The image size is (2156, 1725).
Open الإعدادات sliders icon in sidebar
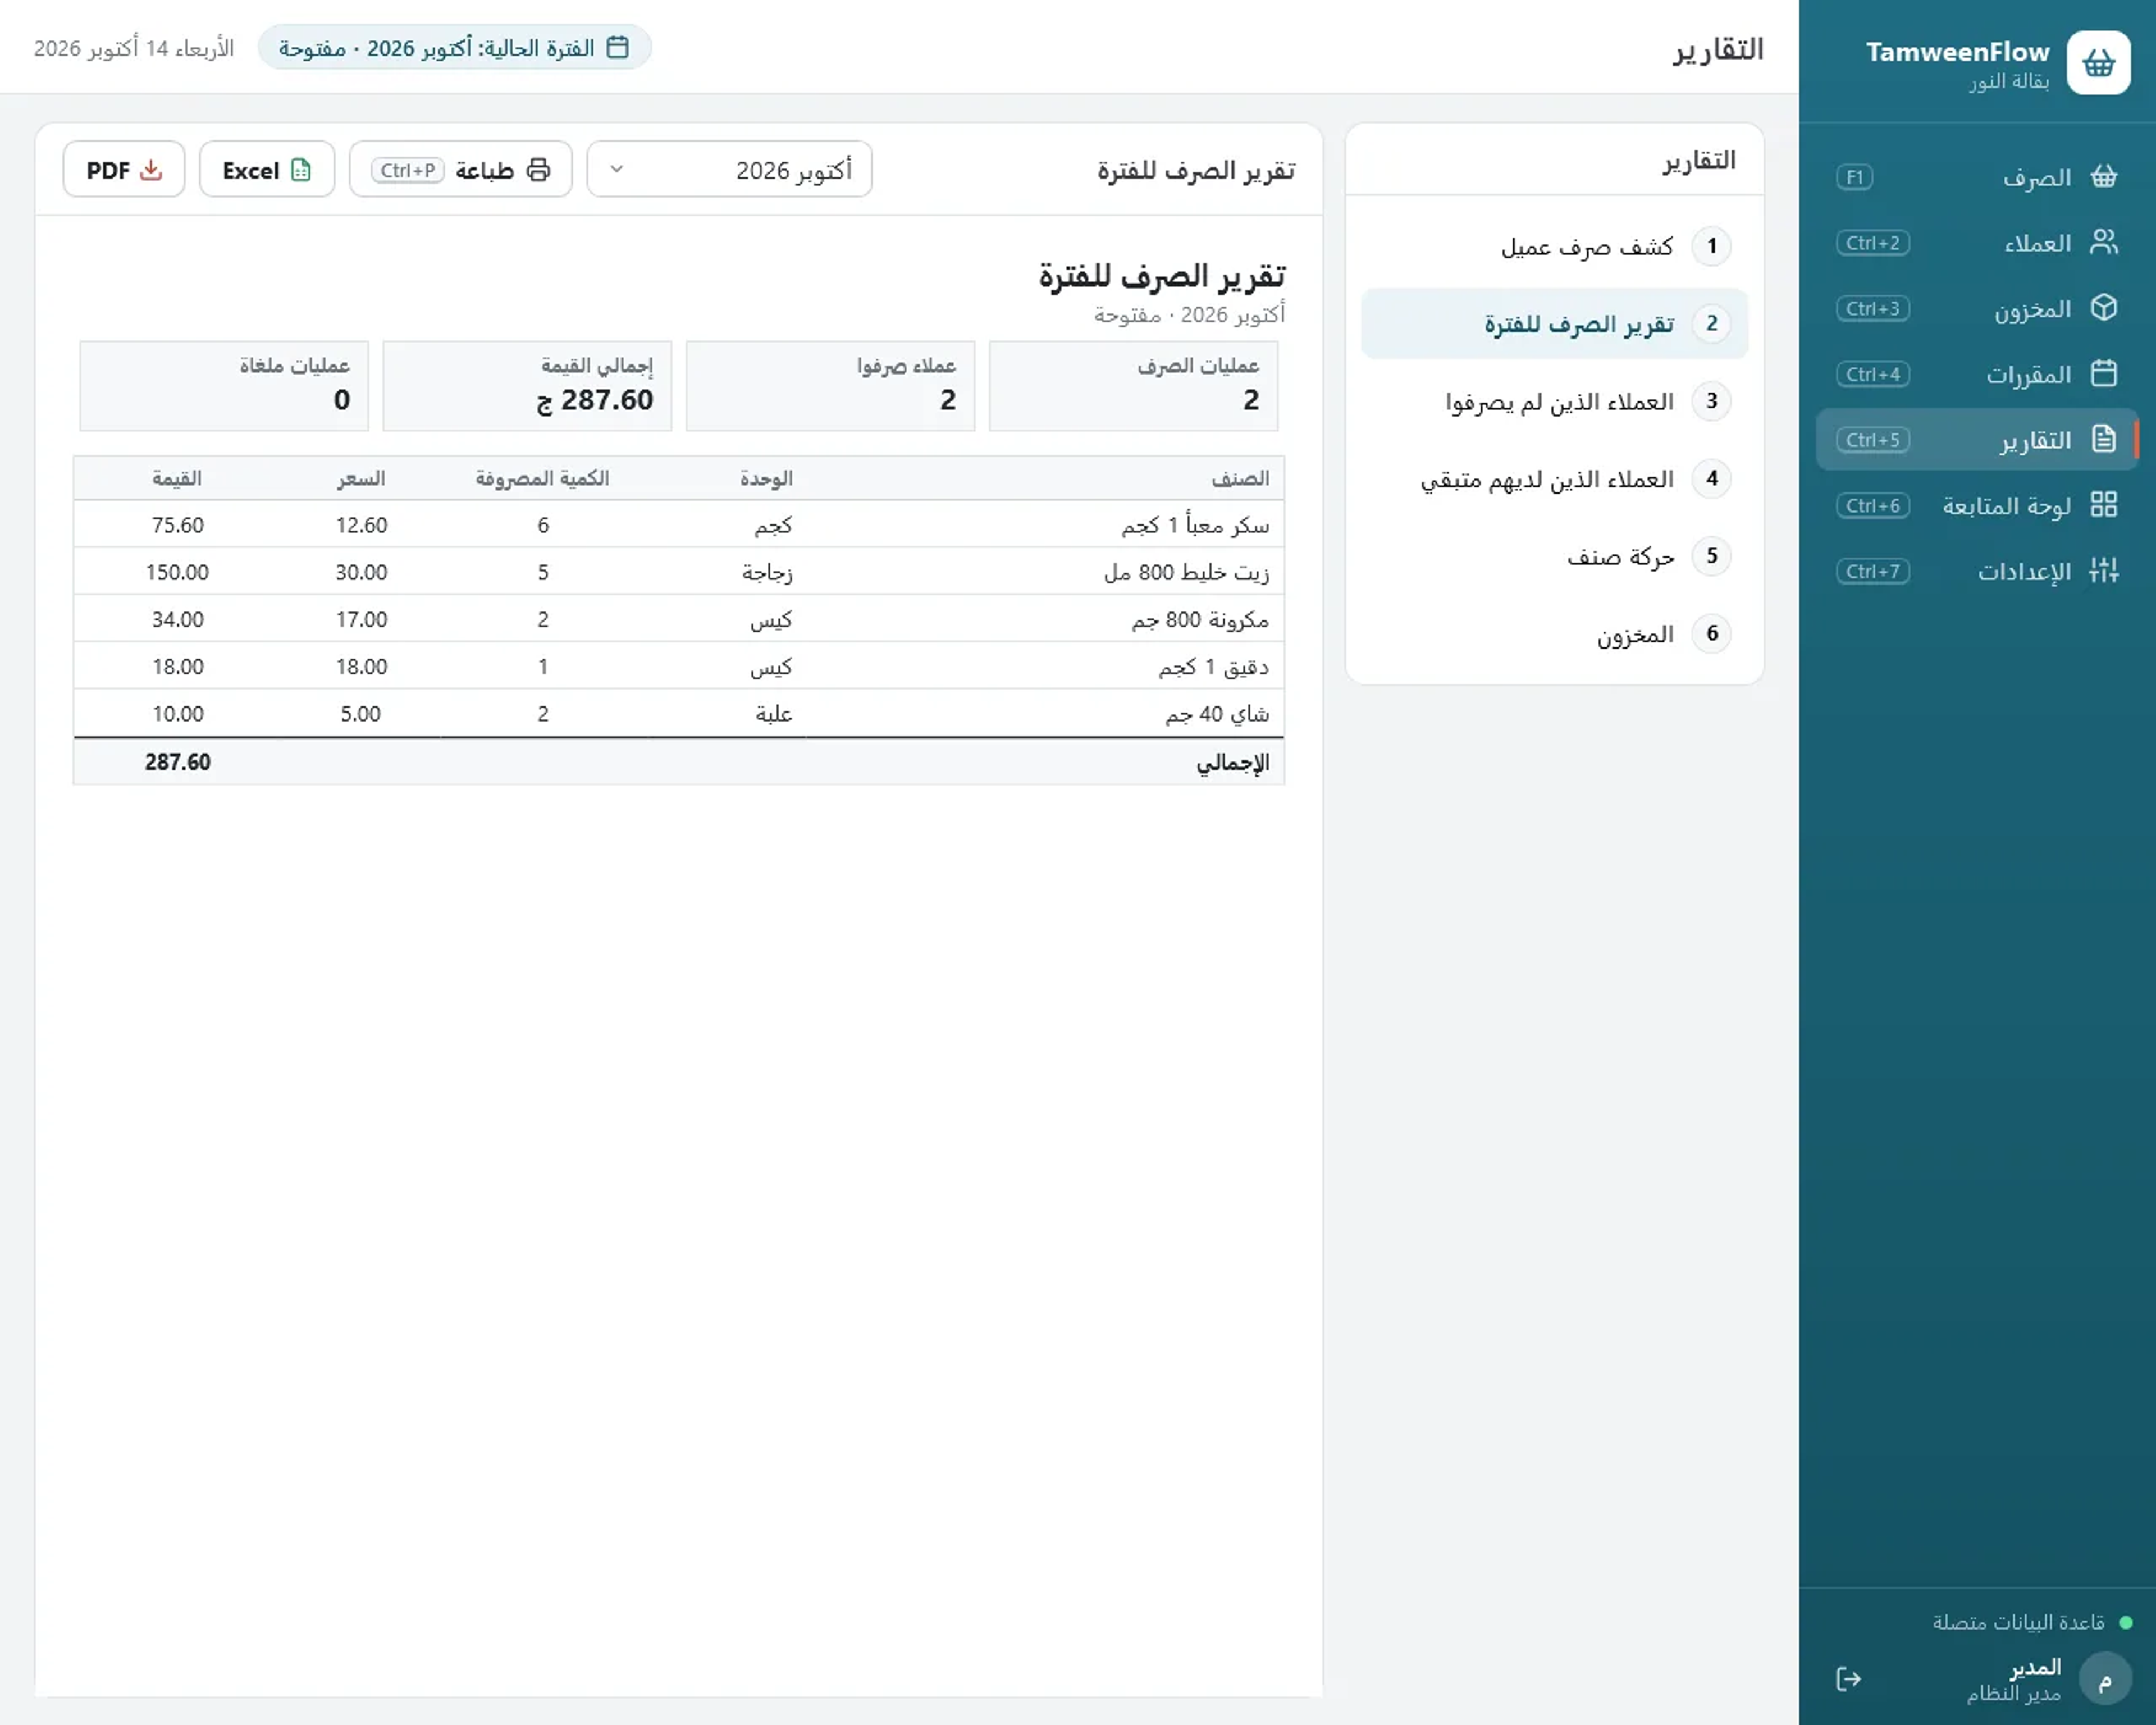coord(2103,571)
